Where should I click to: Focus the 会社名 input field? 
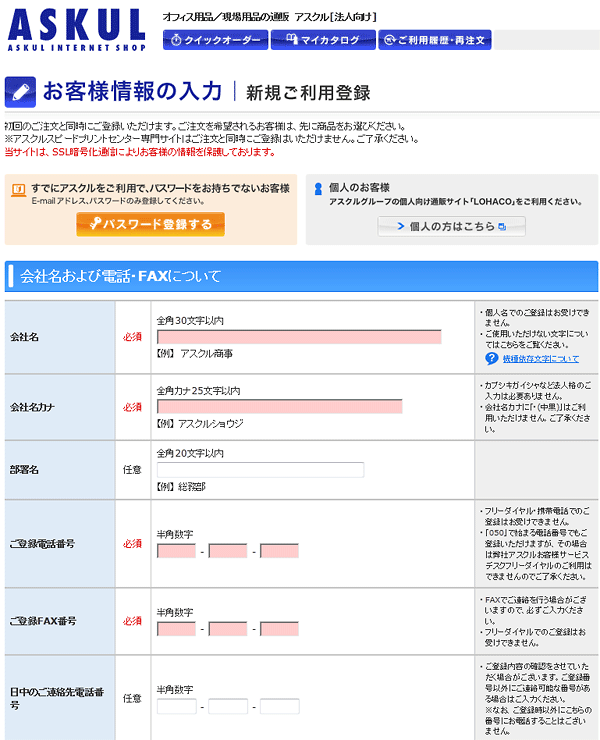(x=299, y=337)
